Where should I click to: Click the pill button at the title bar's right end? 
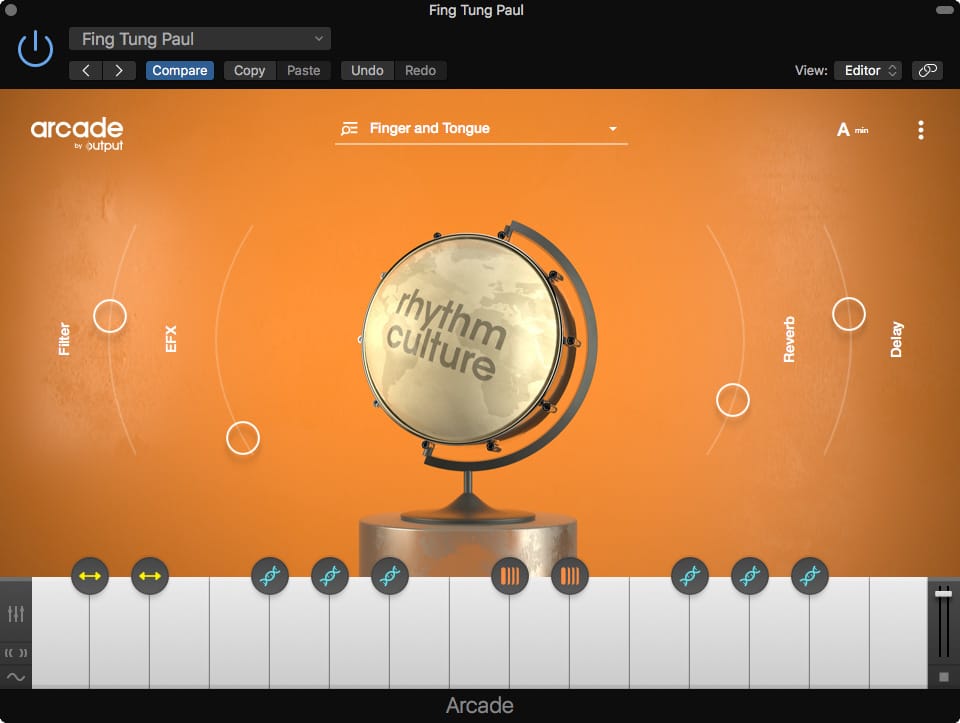coord(945,10)
